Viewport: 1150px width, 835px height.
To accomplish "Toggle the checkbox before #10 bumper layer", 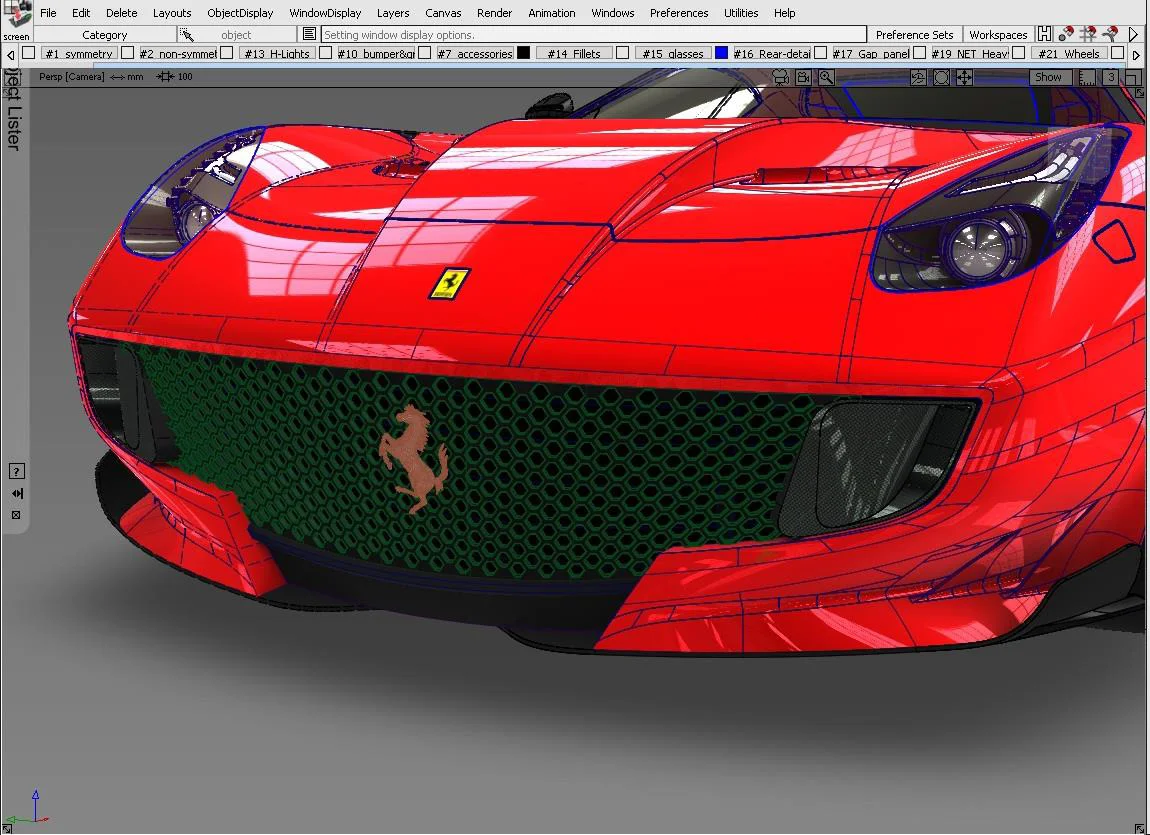I will (326, 53).
